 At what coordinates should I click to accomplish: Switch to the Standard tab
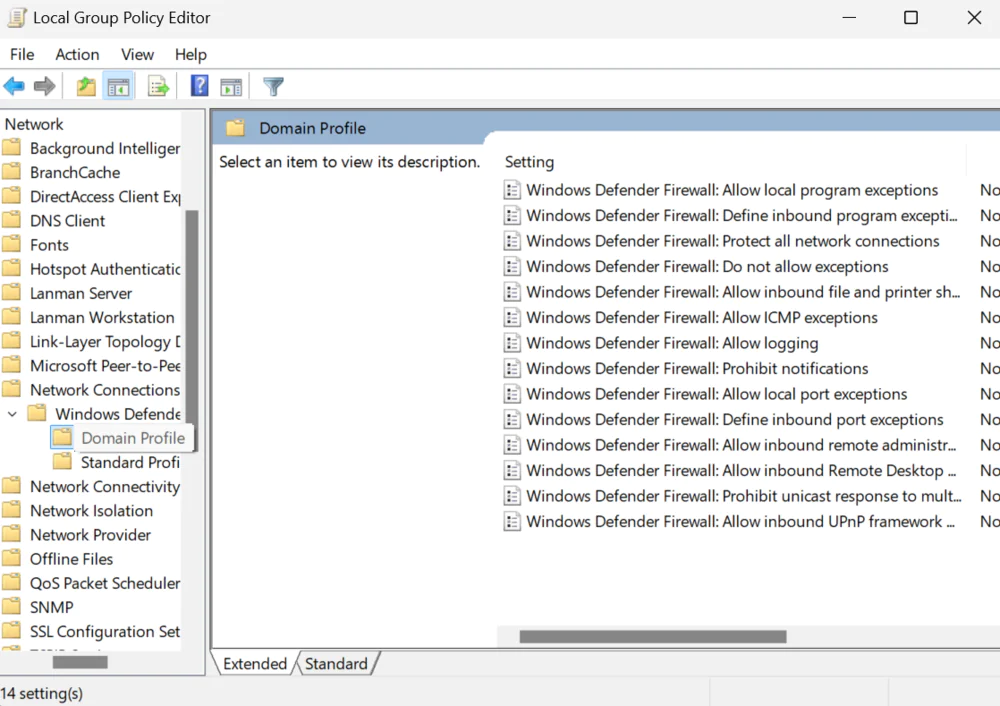(336, 664)
